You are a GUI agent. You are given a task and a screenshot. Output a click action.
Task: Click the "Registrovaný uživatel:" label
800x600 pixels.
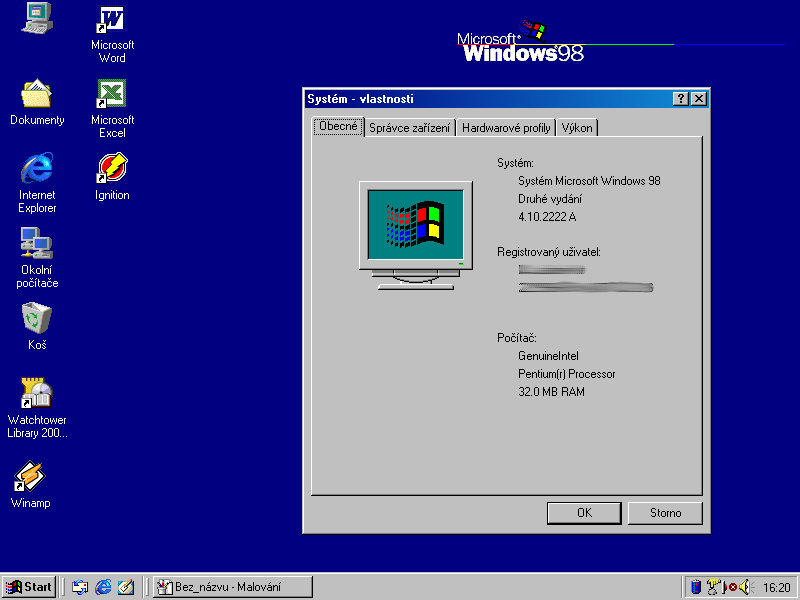(549, 252)
